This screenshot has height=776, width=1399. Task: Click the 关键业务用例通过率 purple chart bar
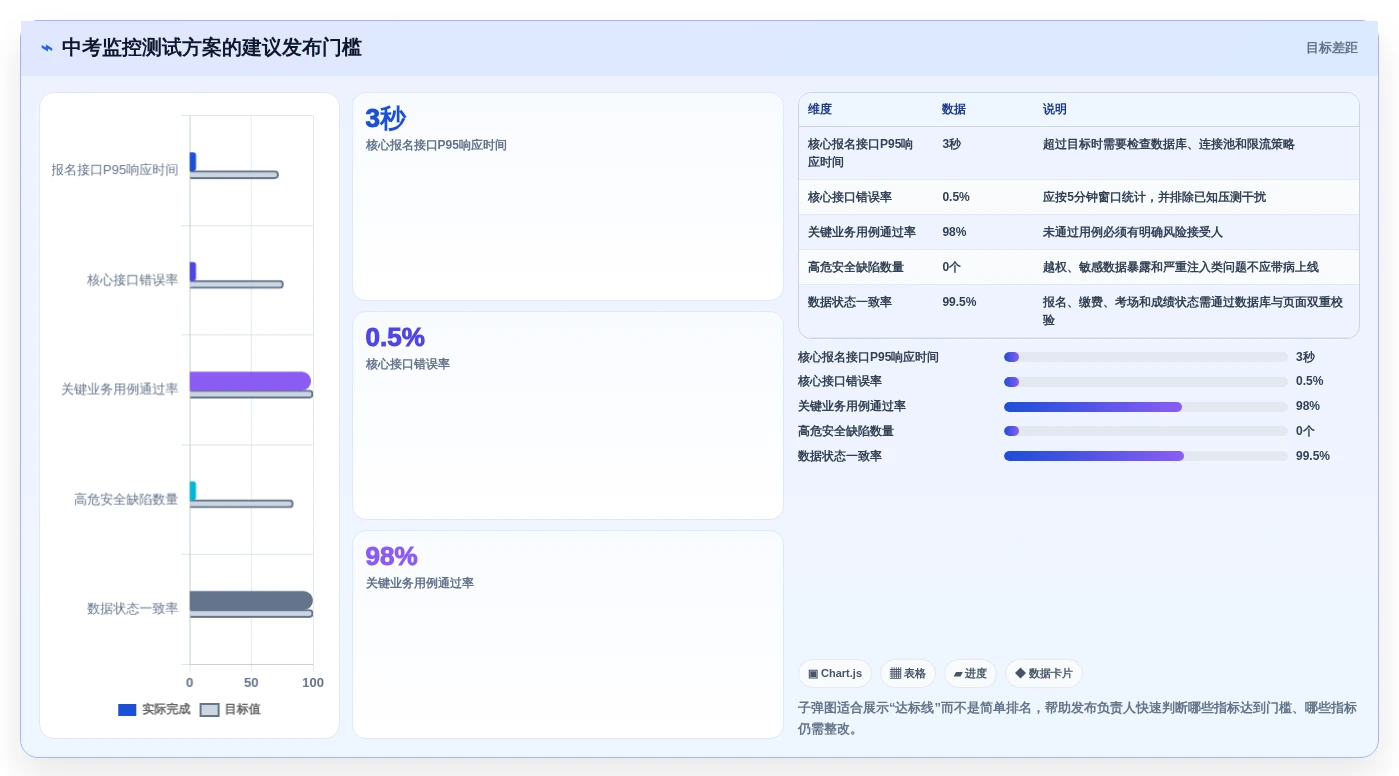(250, 381)
